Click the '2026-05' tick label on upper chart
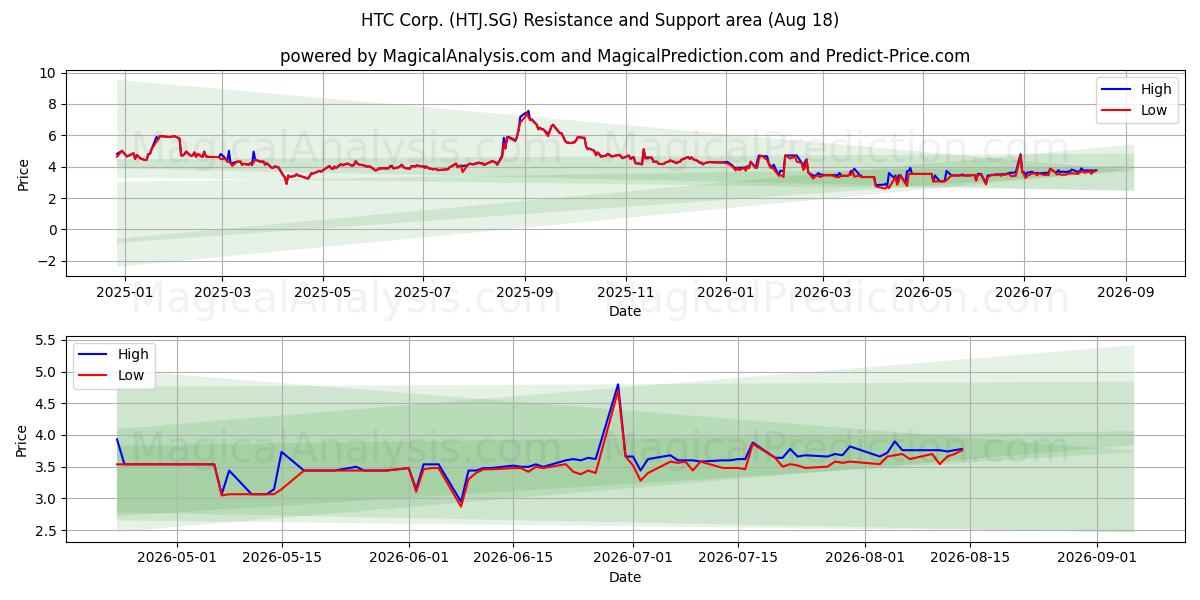1200x600 pixels. pyautogui.click(x=923, y=293)
